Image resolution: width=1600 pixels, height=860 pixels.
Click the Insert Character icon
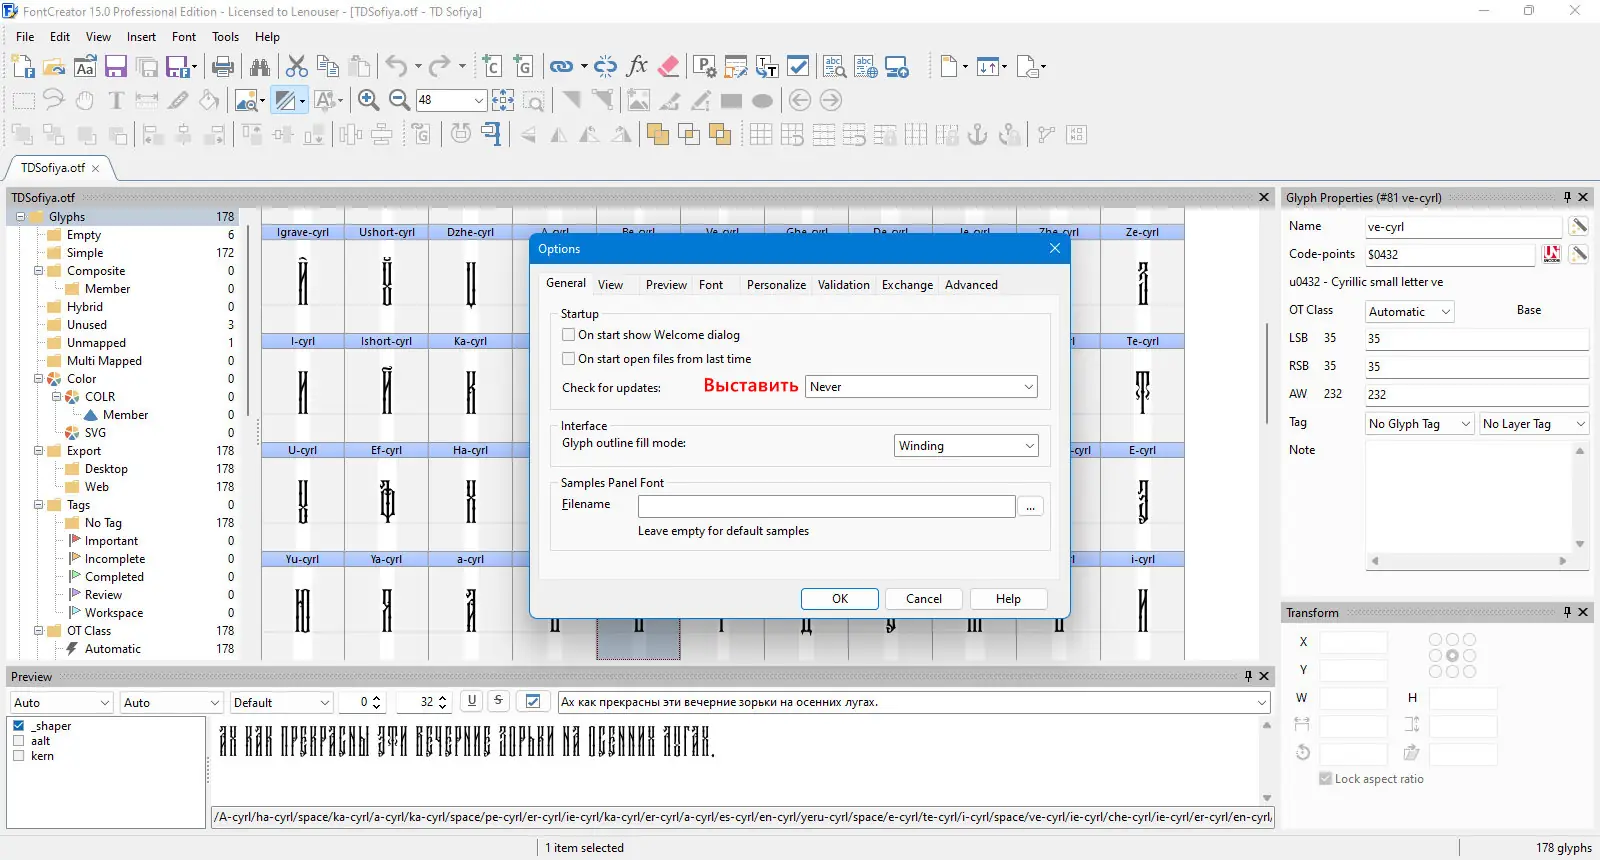491,67
